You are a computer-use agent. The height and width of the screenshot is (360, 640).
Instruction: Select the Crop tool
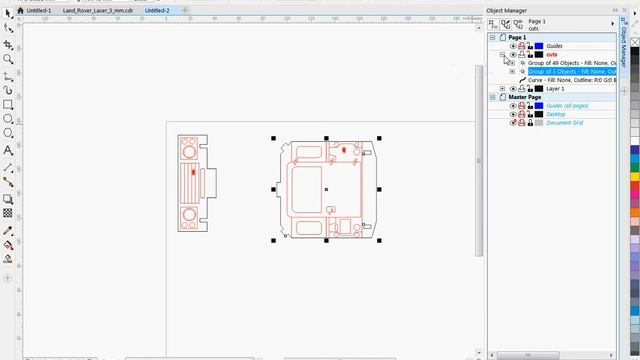(x=8, y=44)
